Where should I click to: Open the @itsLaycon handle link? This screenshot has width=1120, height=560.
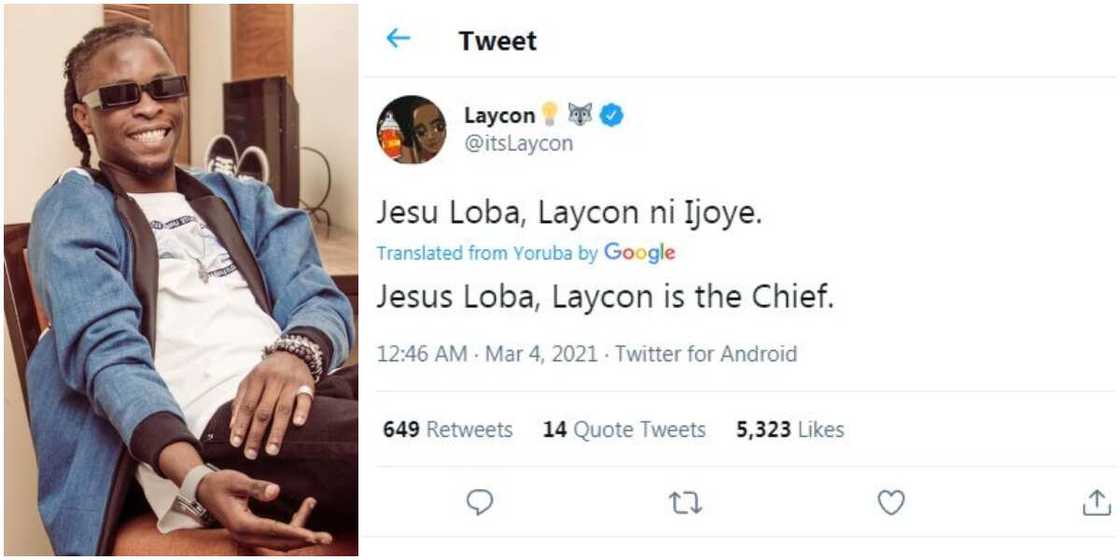tap(518, 143)
